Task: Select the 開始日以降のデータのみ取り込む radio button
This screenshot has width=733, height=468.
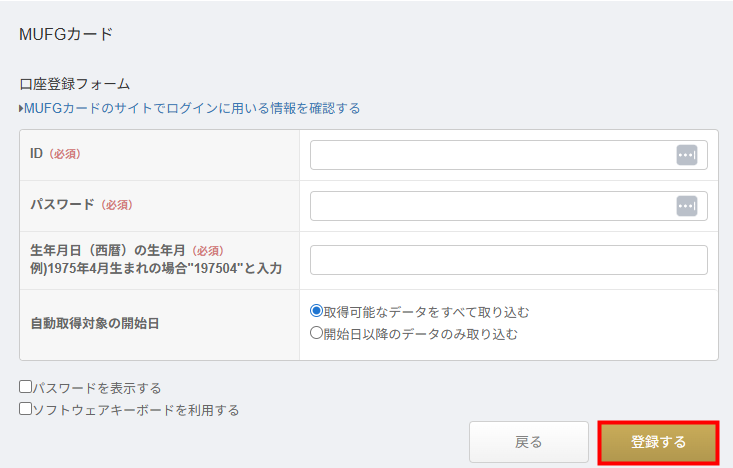Action: click(317, 334)
